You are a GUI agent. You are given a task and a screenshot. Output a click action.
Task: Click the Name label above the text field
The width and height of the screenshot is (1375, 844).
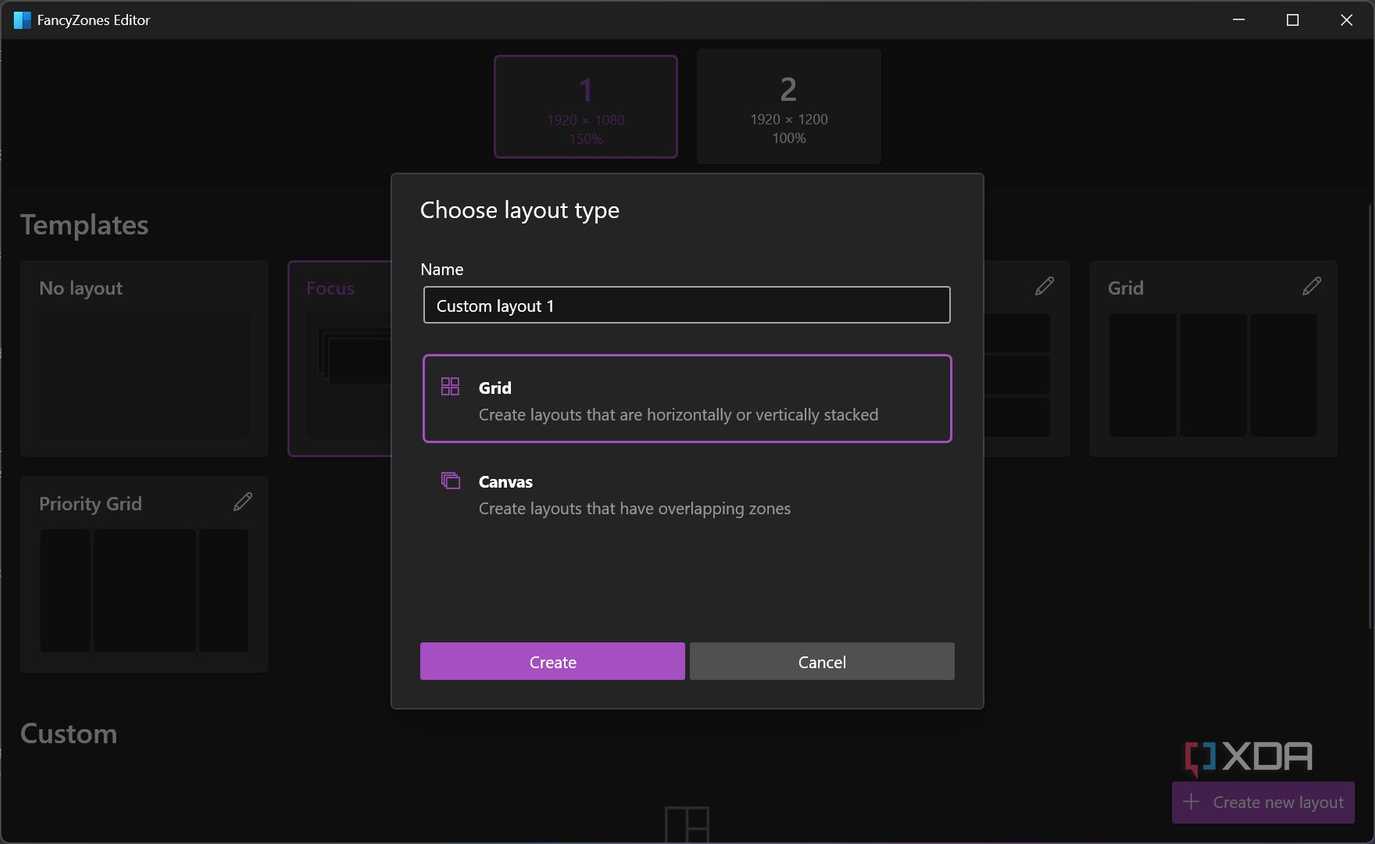442,269
